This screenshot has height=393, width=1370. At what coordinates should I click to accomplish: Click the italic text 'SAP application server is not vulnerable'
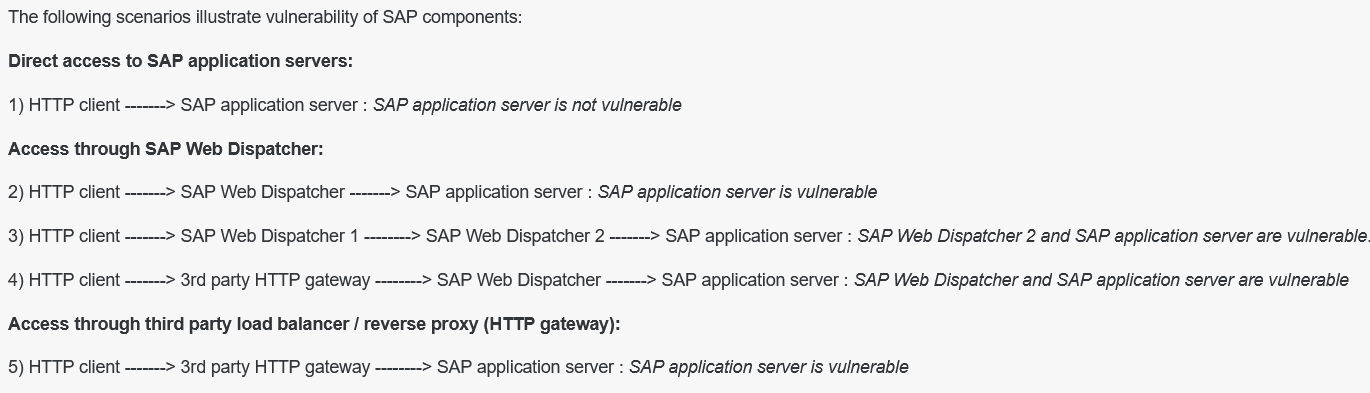(527, 105)
